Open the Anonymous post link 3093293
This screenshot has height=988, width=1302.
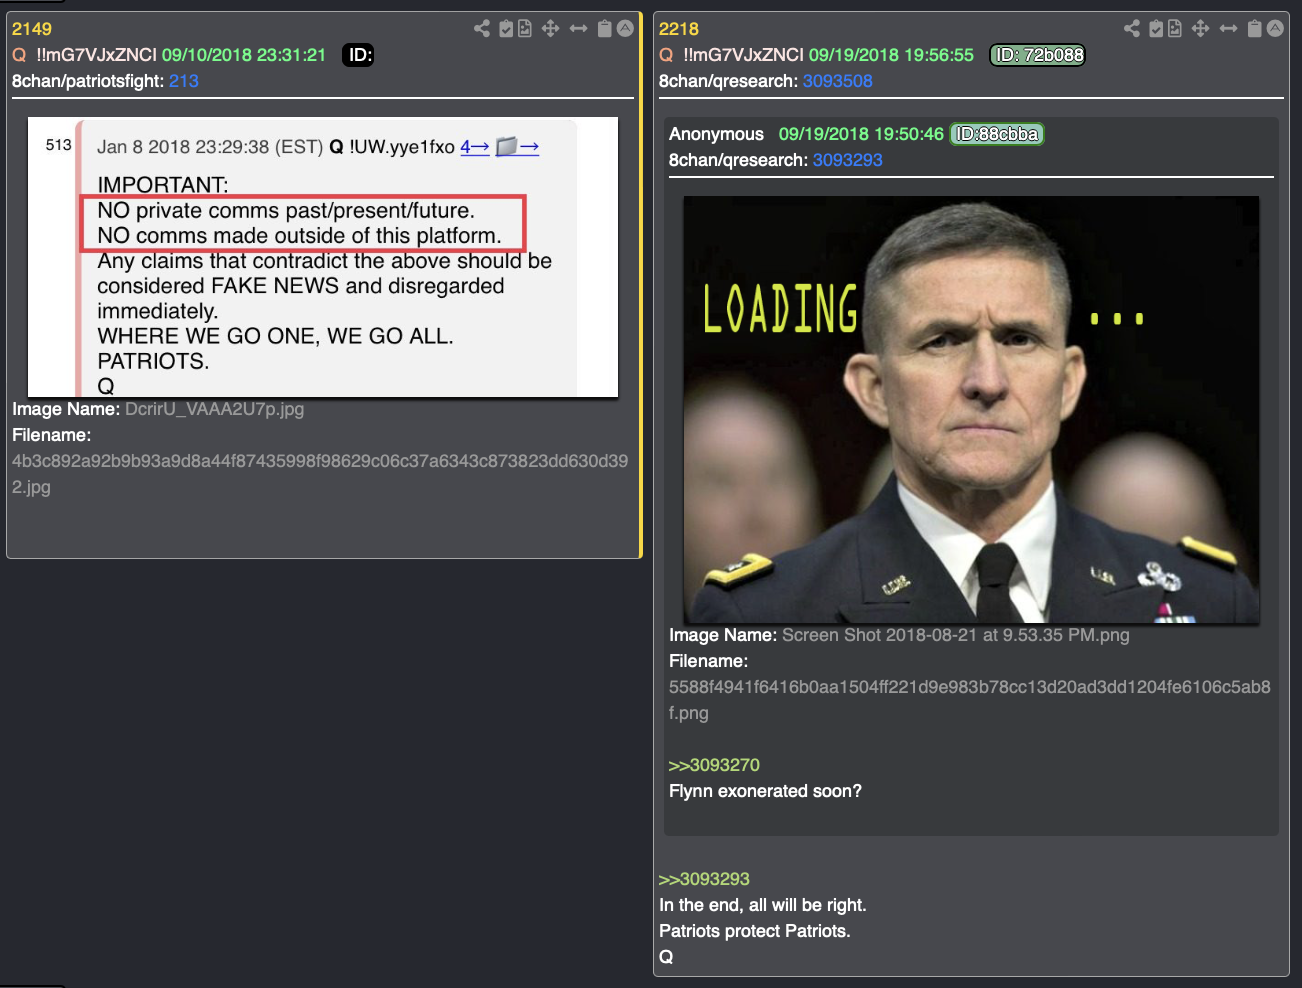(x=847, y=160)
